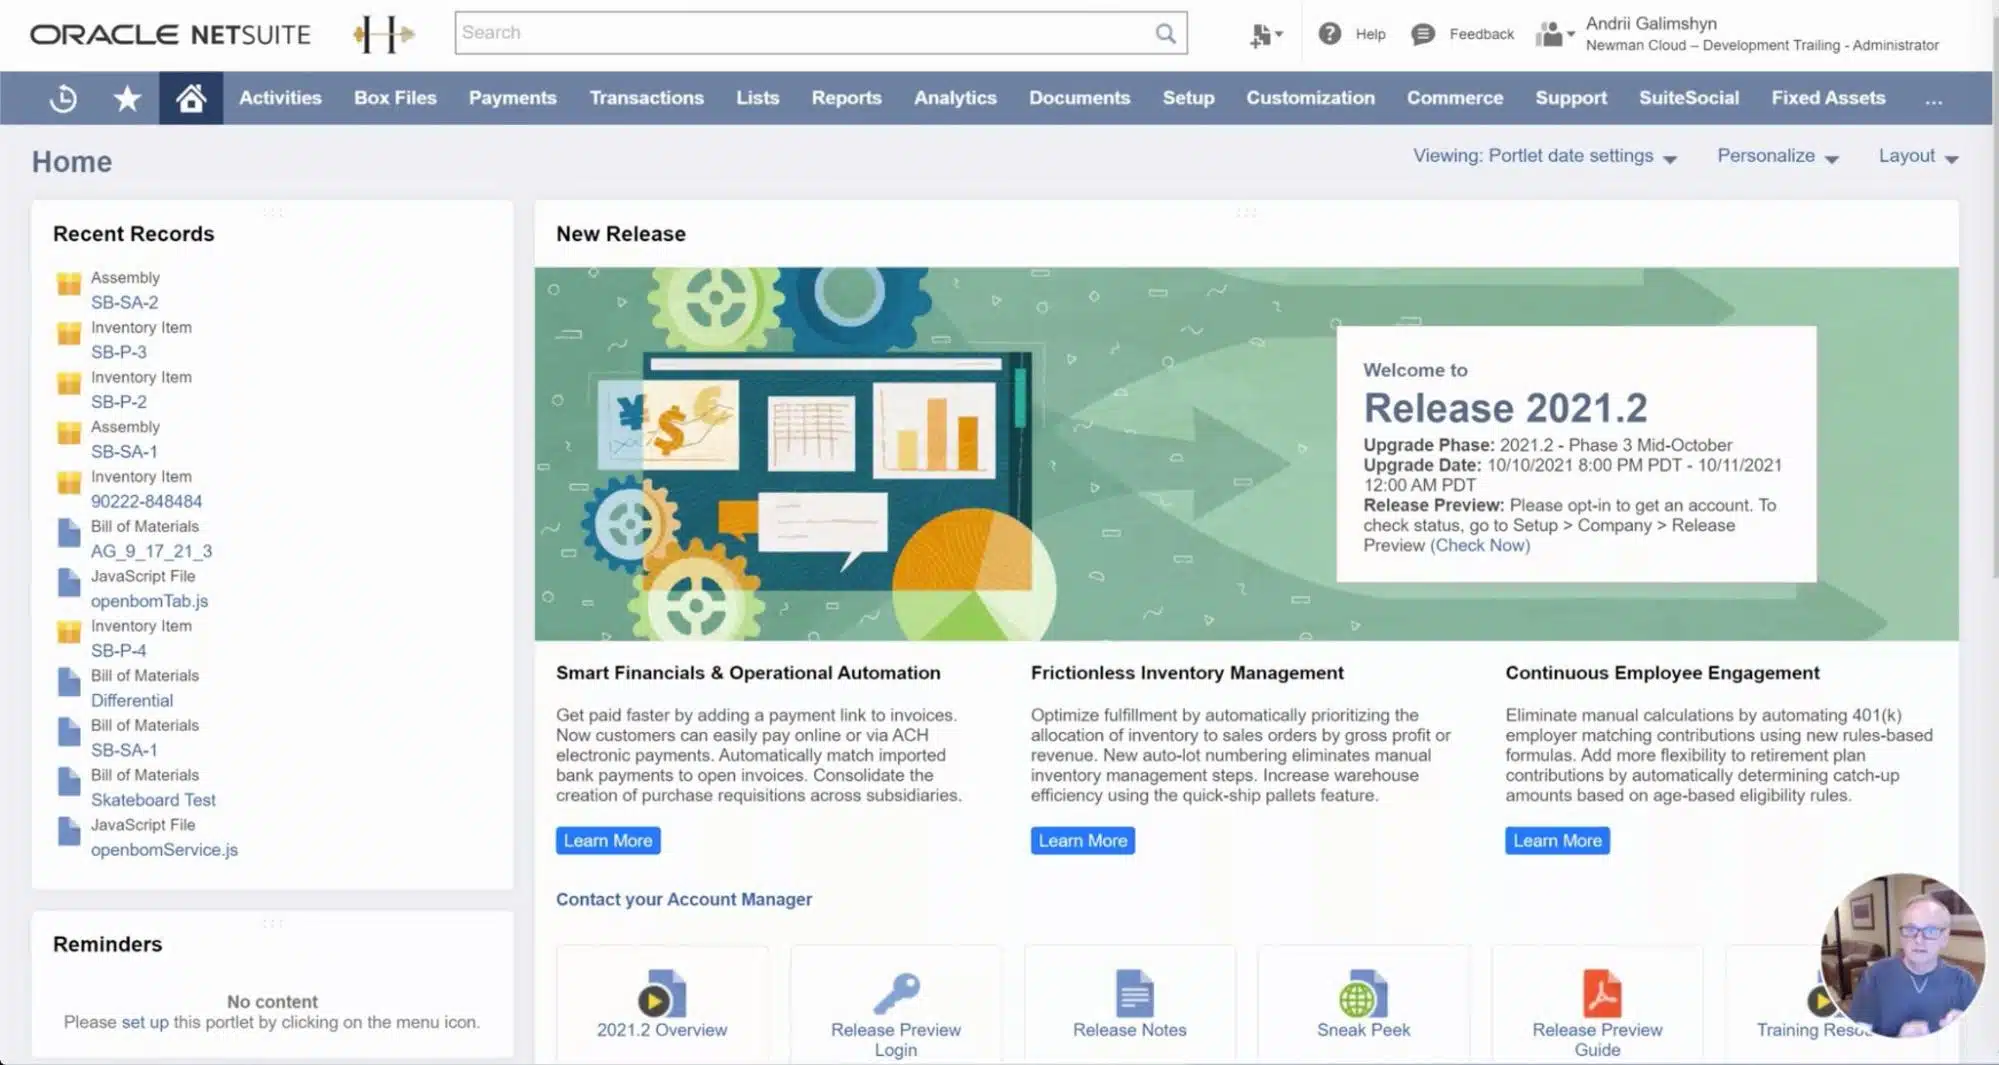
Task: Open the Skateboard Test record link
Action: click(153, 800)
